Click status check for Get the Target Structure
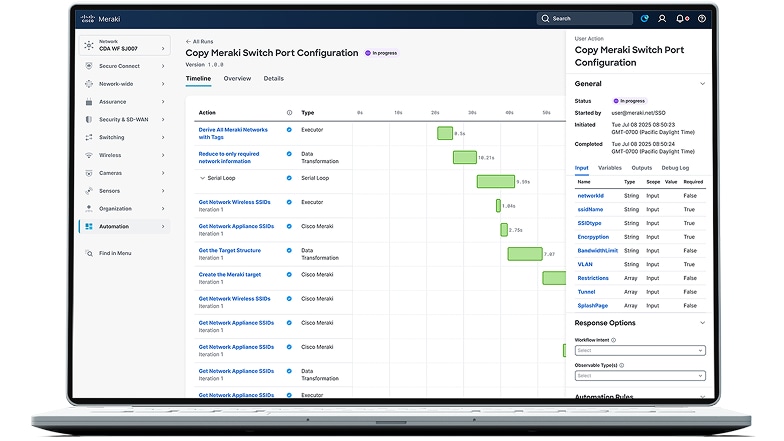This screenshot has height=441, width=784. (290, 250)
